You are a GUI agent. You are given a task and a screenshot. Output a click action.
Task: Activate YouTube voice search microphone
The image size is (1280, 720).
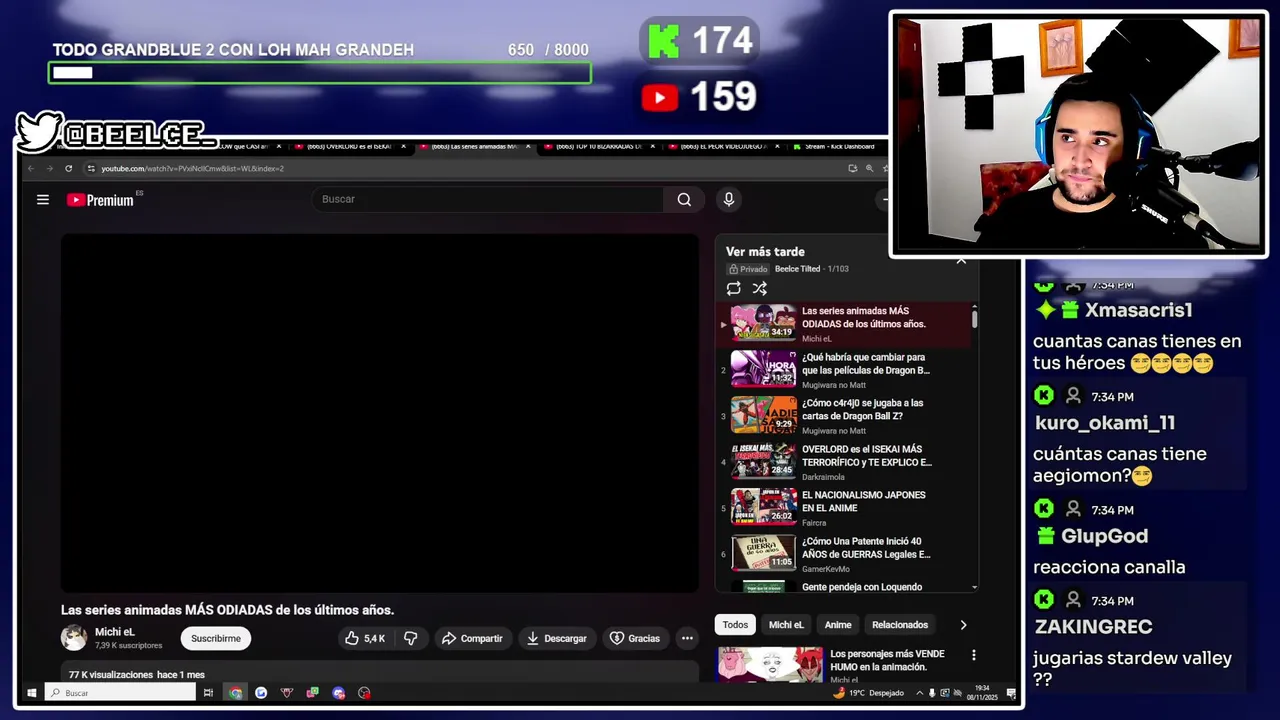(729, 199)
